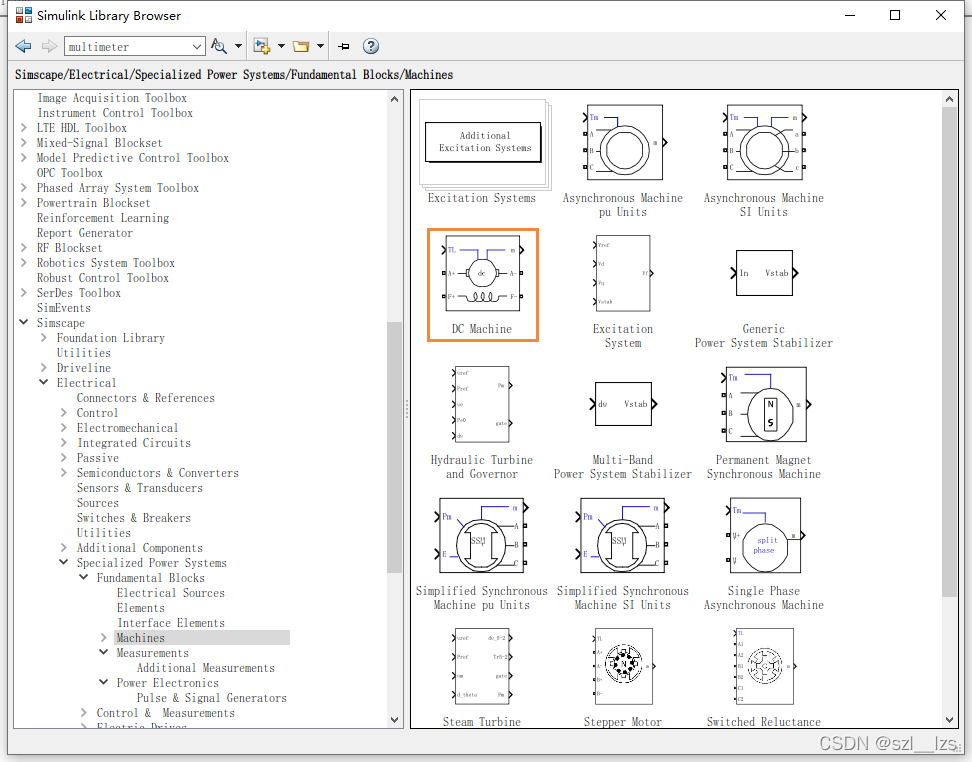Screen dimensions: 972x762
Task: Expand the Semiconductors & Converters node
Action: tap(63, 472)
